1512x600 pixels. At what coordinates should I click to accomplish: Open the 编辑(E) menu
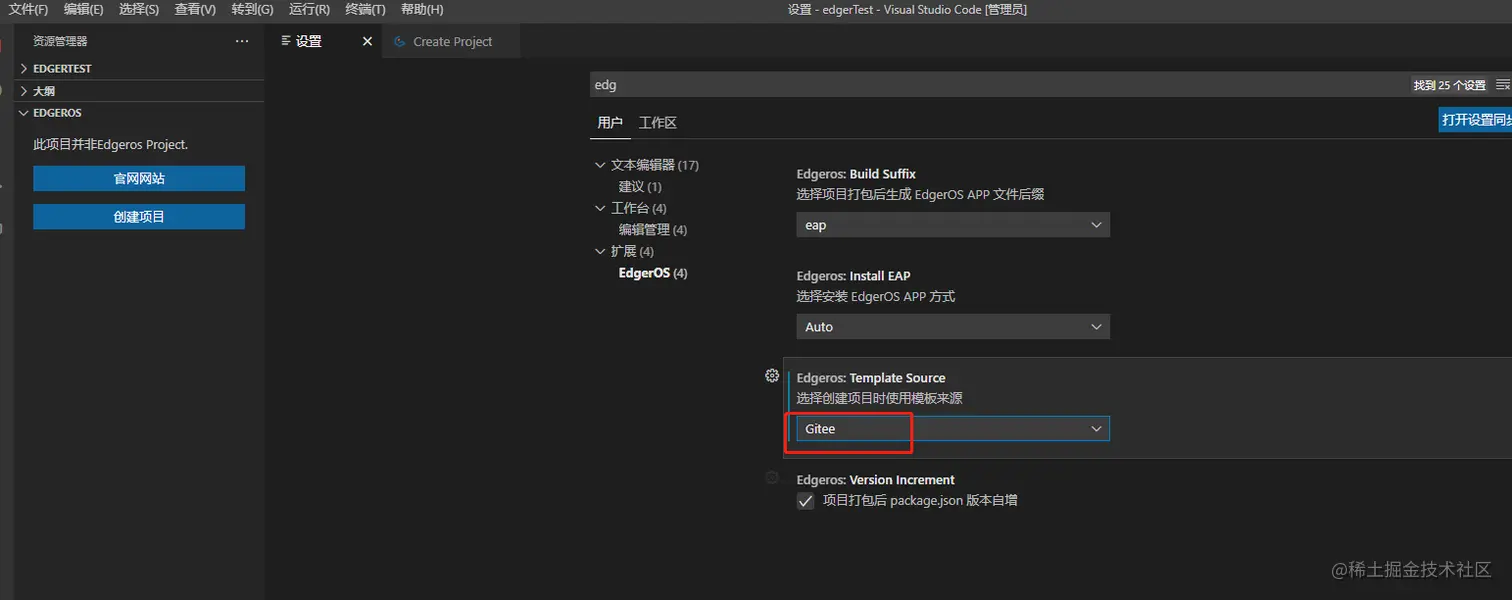click(84, 10)
